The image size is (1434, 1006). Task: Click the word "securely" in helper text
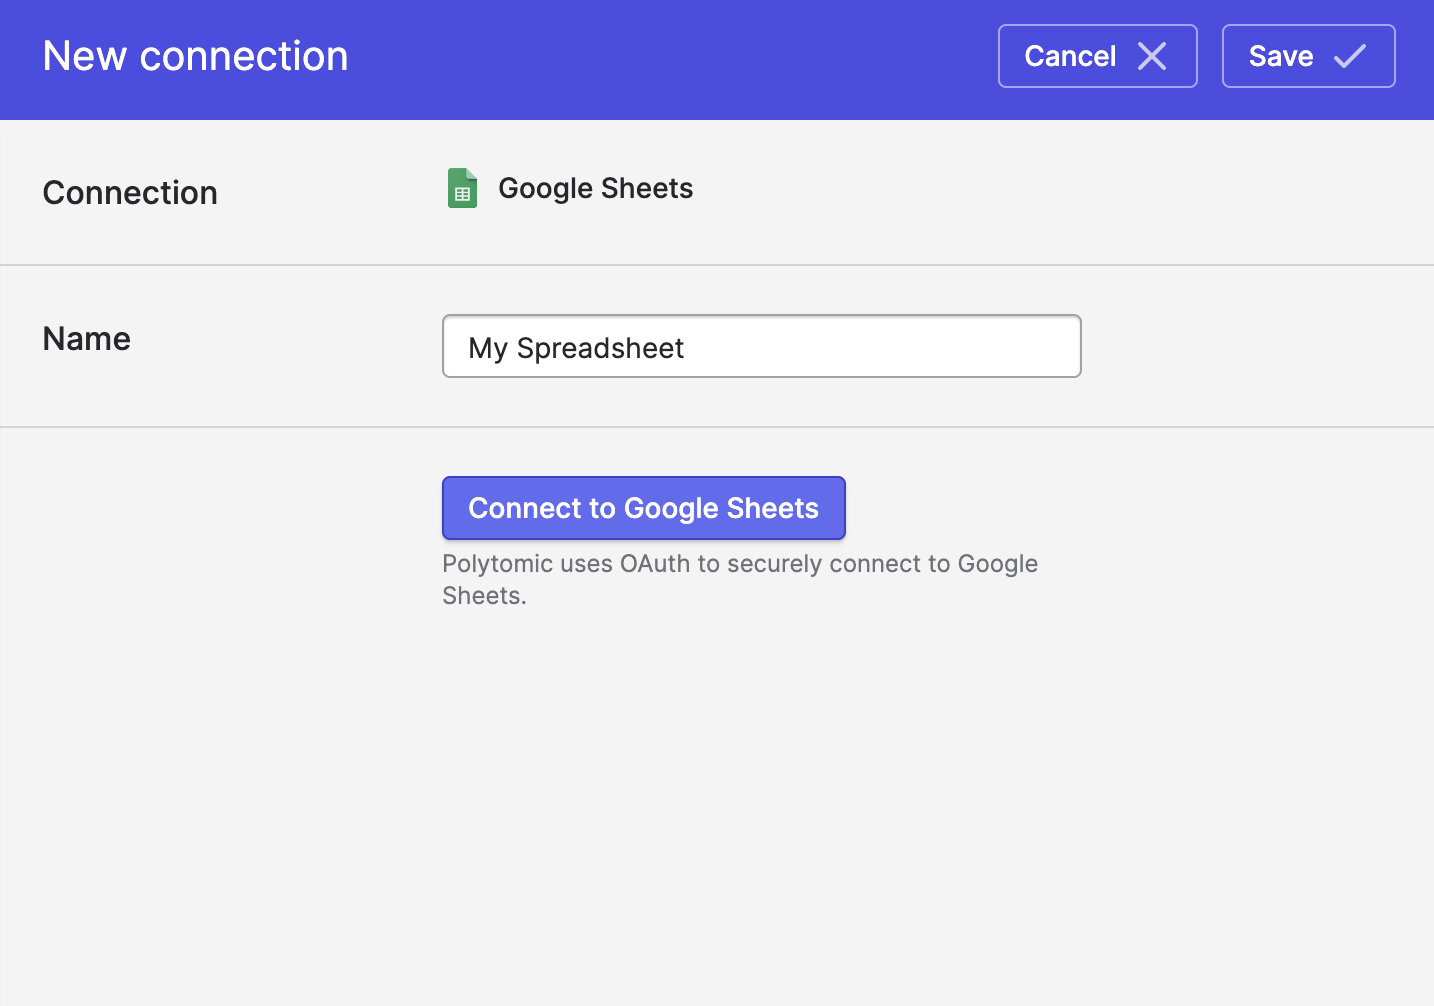click(775, 564)
